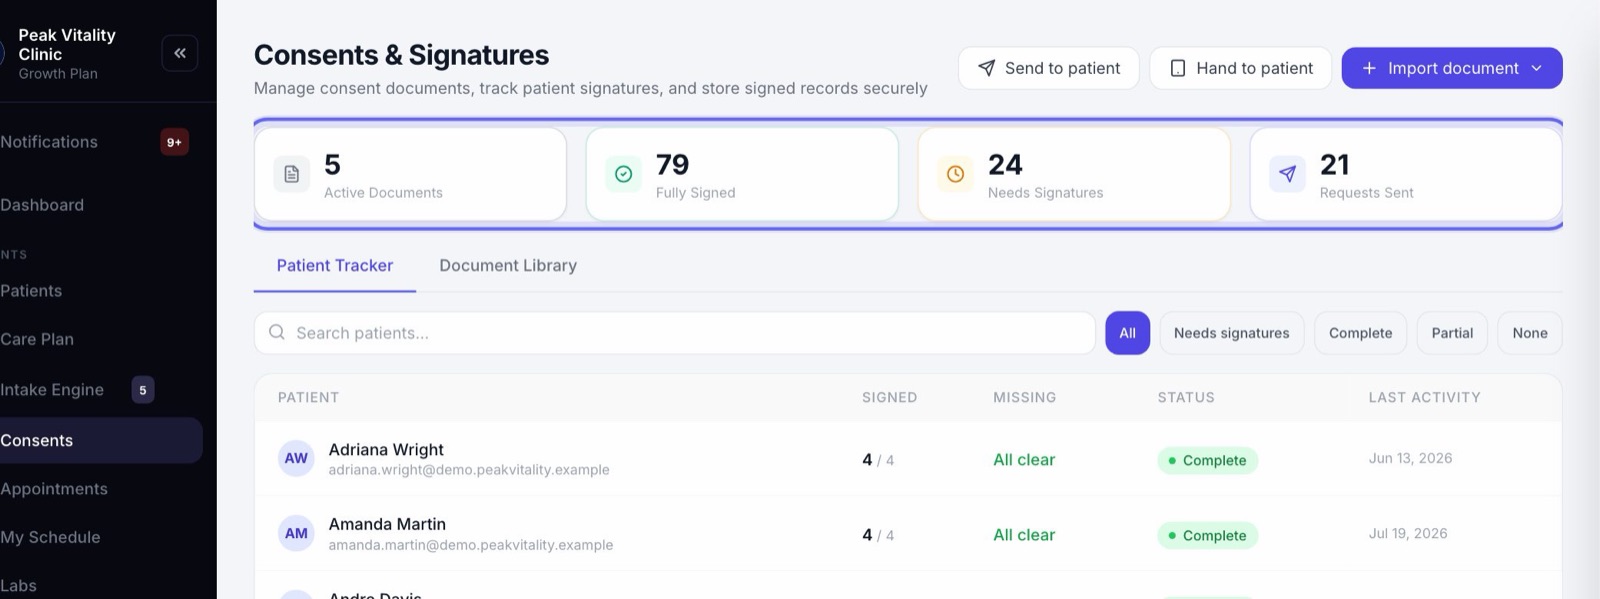Screen dimensions: 1600x599
Task: Open the Patient Tracker tab
Action: [335, 265]
